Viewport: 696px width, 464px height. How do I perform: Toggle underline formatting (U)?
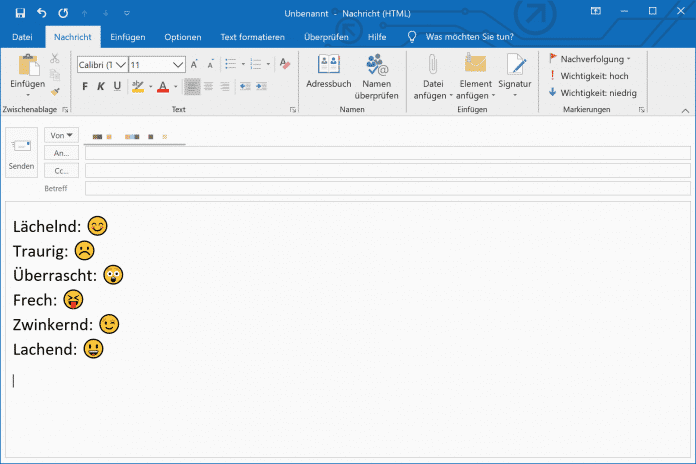(117, 86)
